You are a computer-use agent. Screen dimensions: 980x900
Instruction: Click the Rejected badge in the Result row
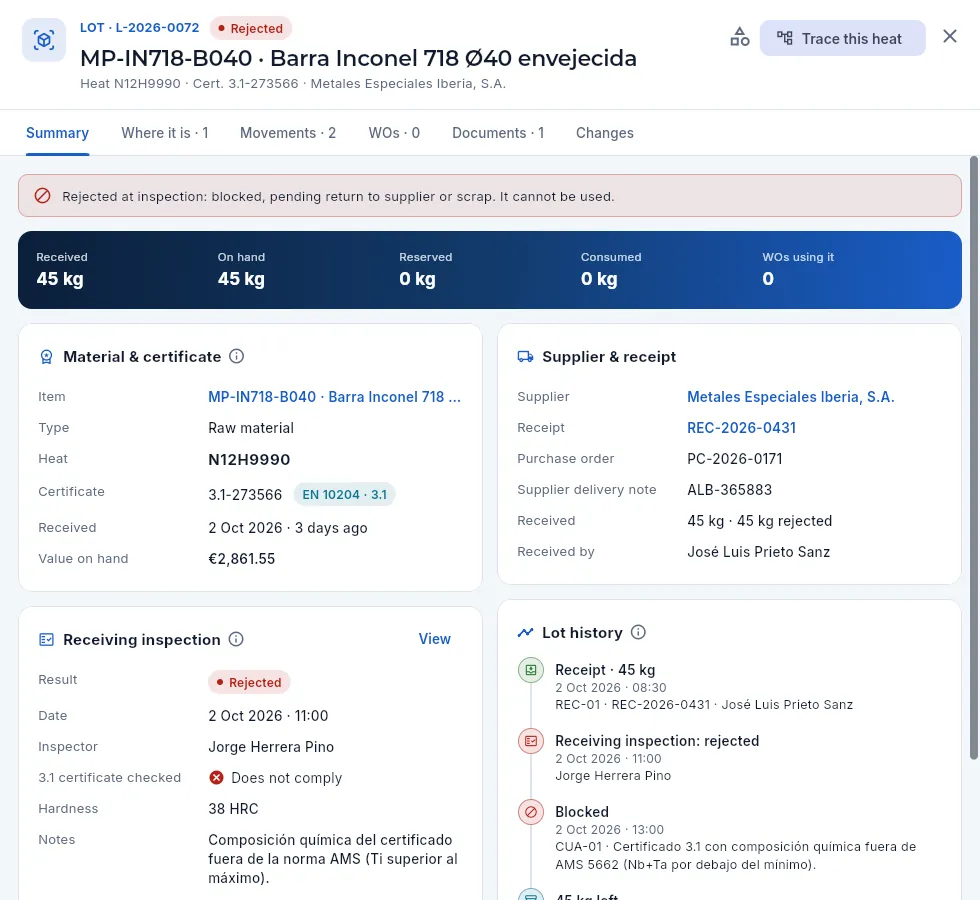tap(249, 682)
